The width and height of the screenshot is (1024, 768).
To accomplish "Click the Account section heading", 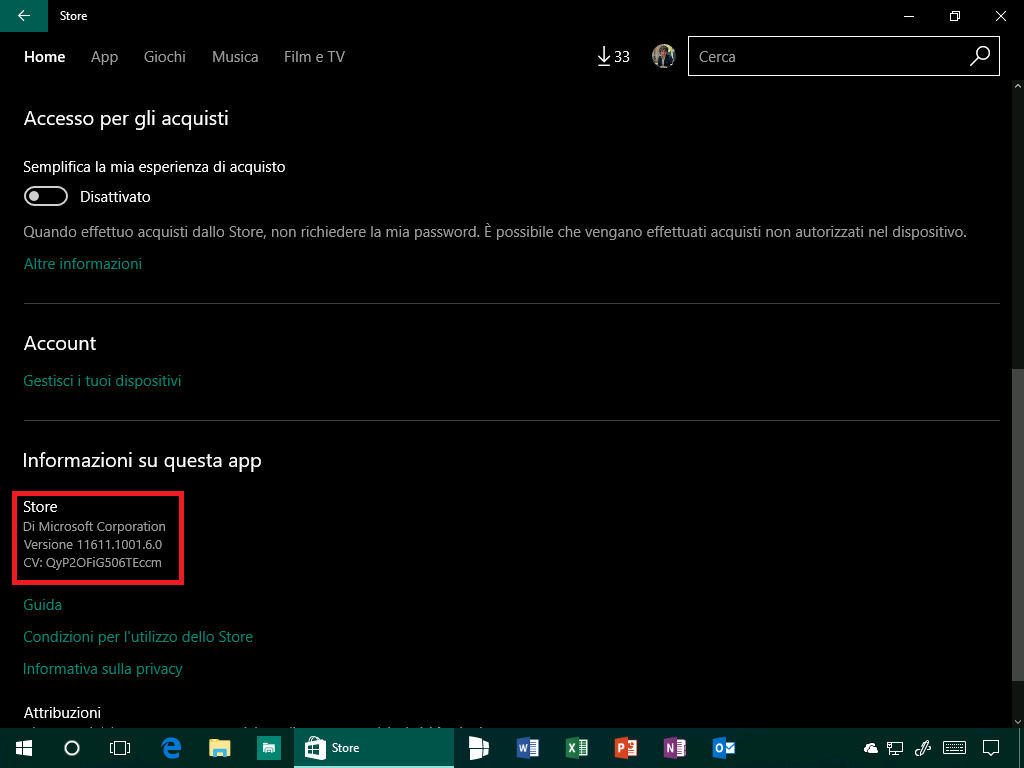I will pos(60,344).
